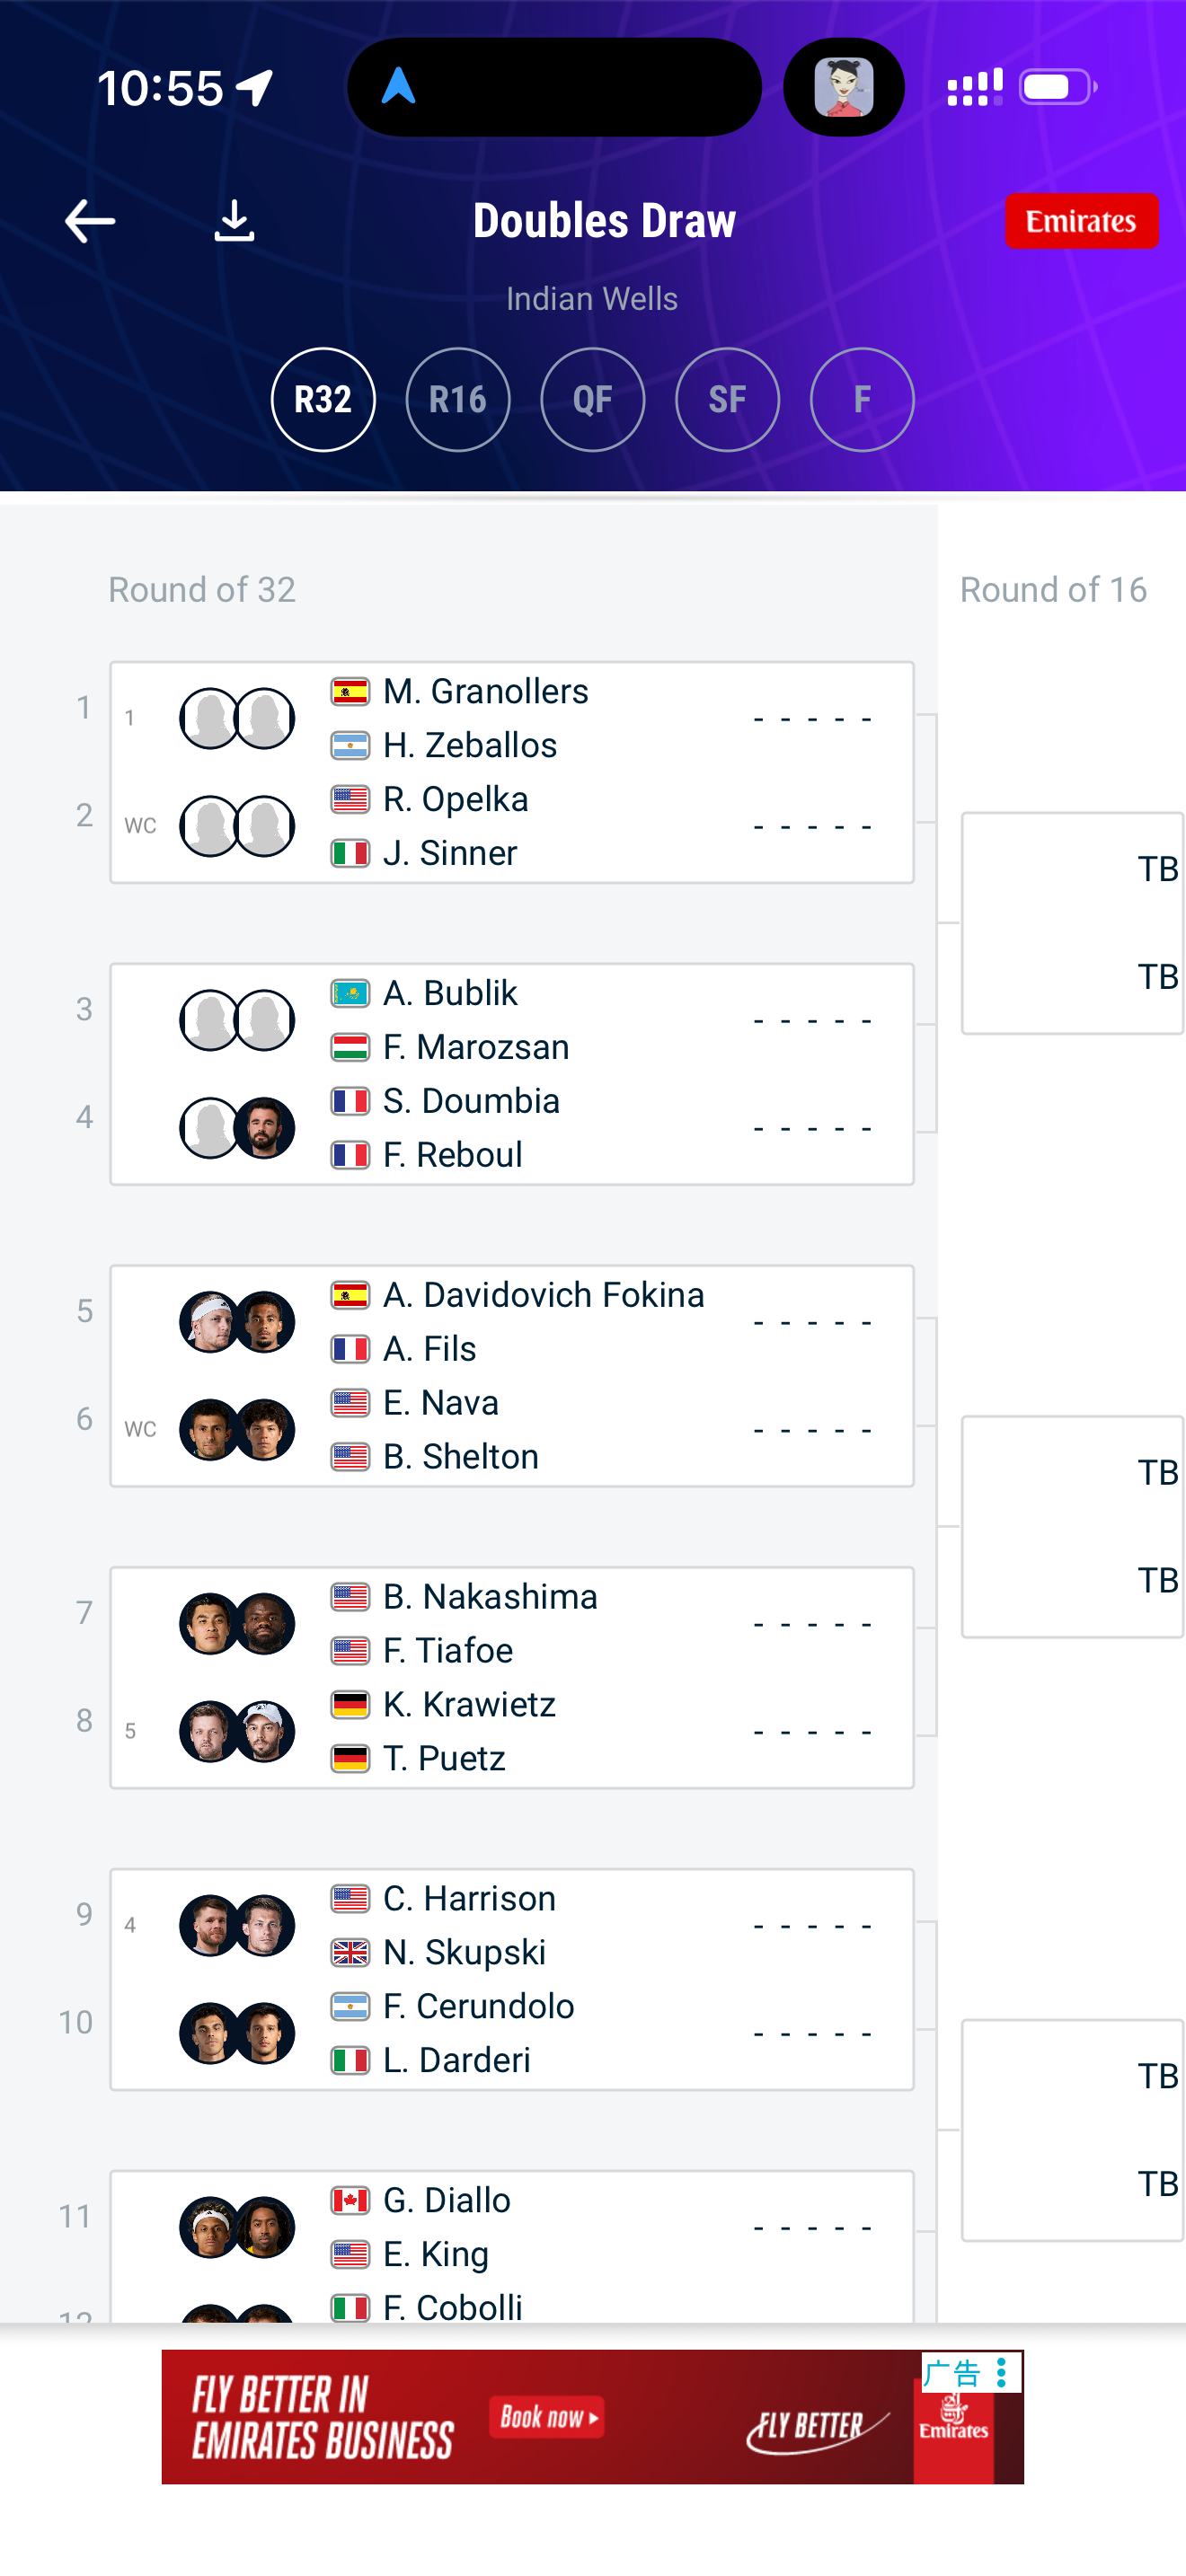Tap the avatar icon in status bar
The image size is (1186, 2576).
[x=843, y=87]
